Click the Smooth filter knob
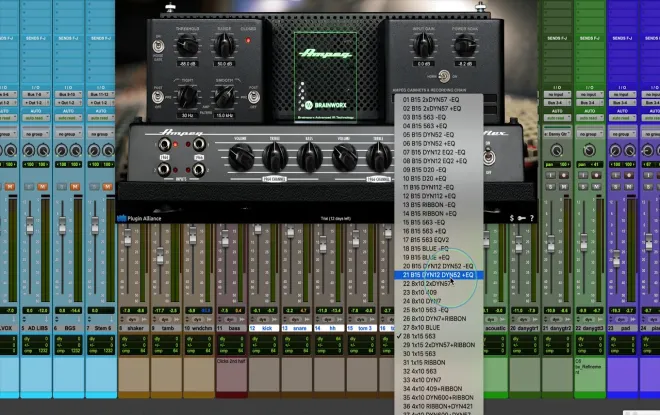Screen dimensions: 660x415 224,97
